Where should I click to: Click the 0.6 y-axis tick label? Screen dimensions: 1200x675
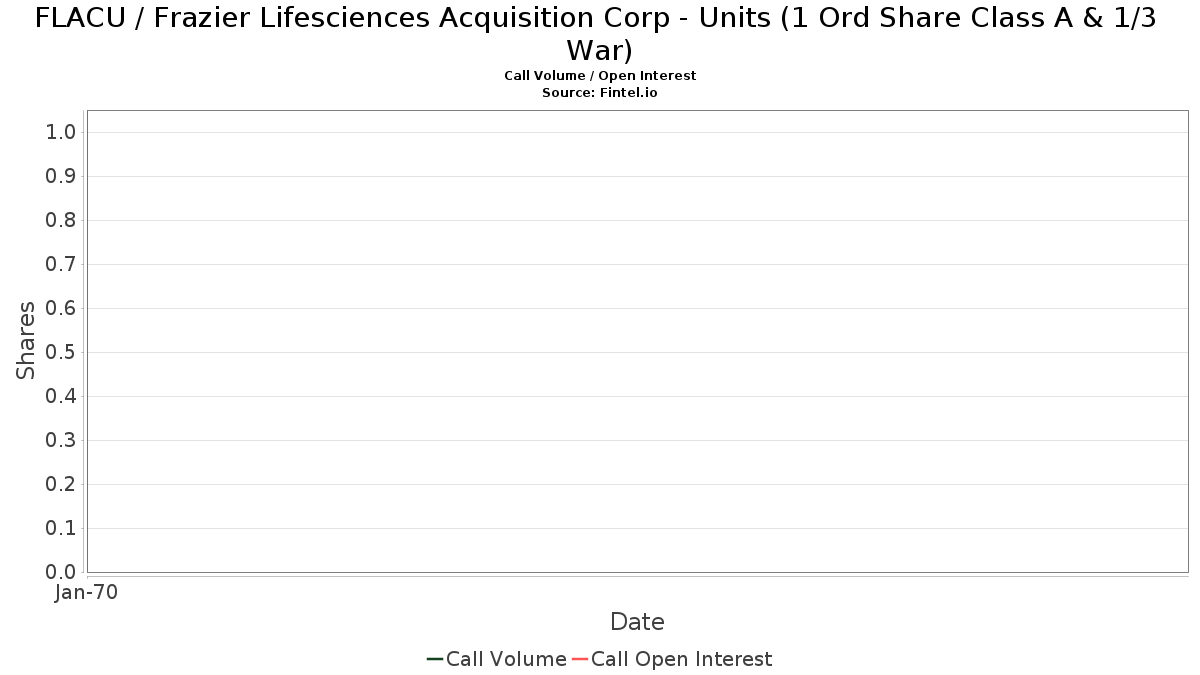[61, 308]
